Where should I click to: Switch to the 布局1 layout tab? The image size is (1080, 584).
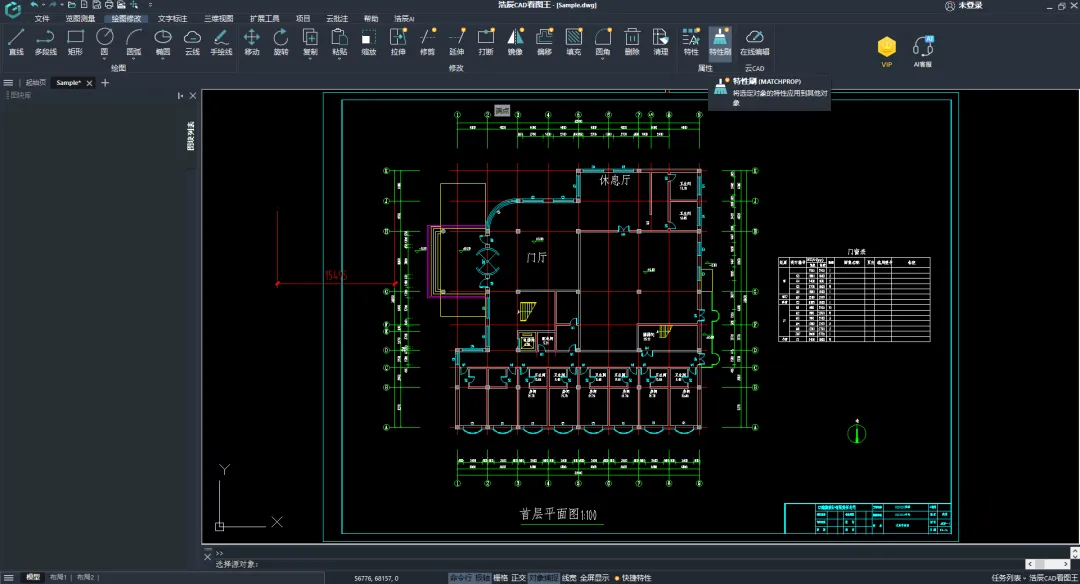(58, 577)
